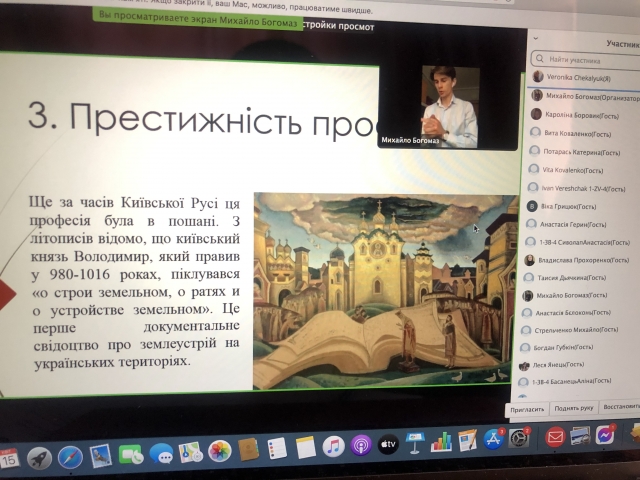Open System Preferences gear in Dock
640x480 pixels.
point(518,438)
